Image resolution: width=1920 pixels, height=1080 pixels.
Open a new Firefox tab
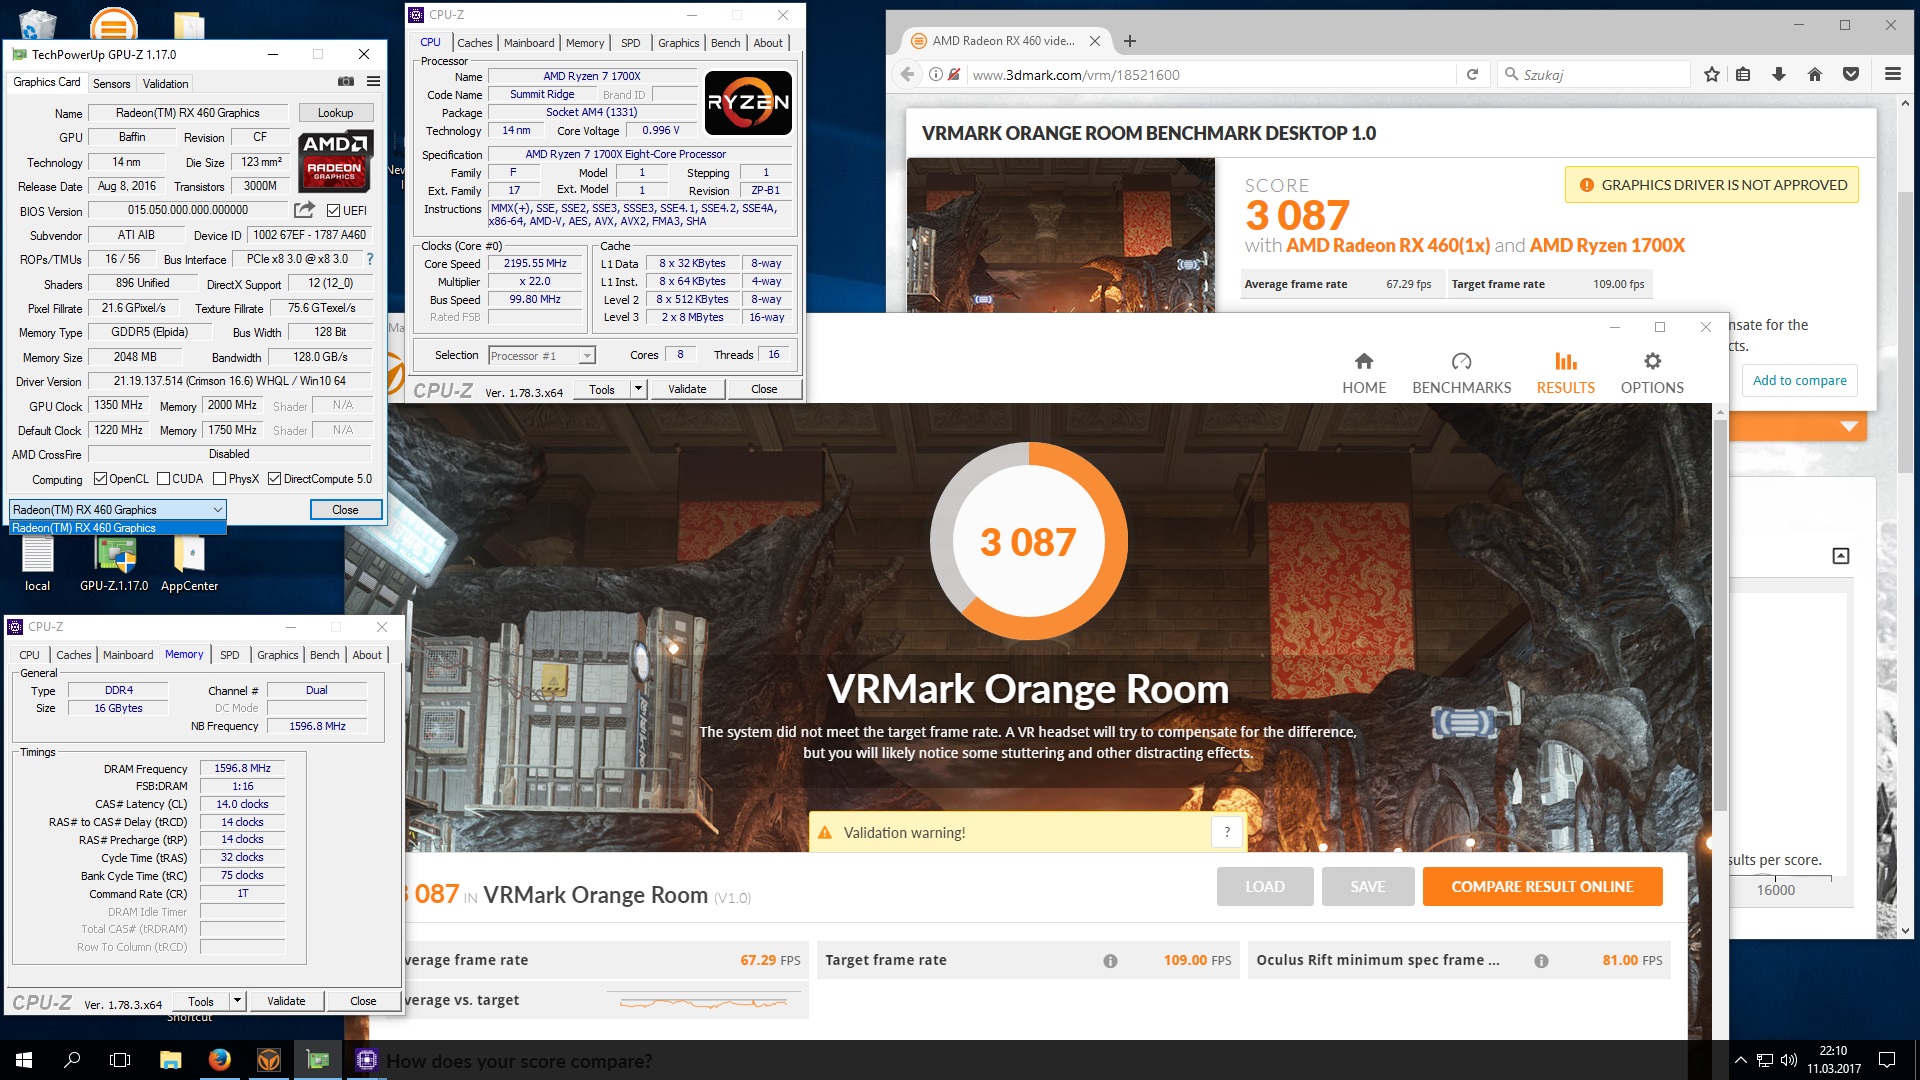(1130, 41)
